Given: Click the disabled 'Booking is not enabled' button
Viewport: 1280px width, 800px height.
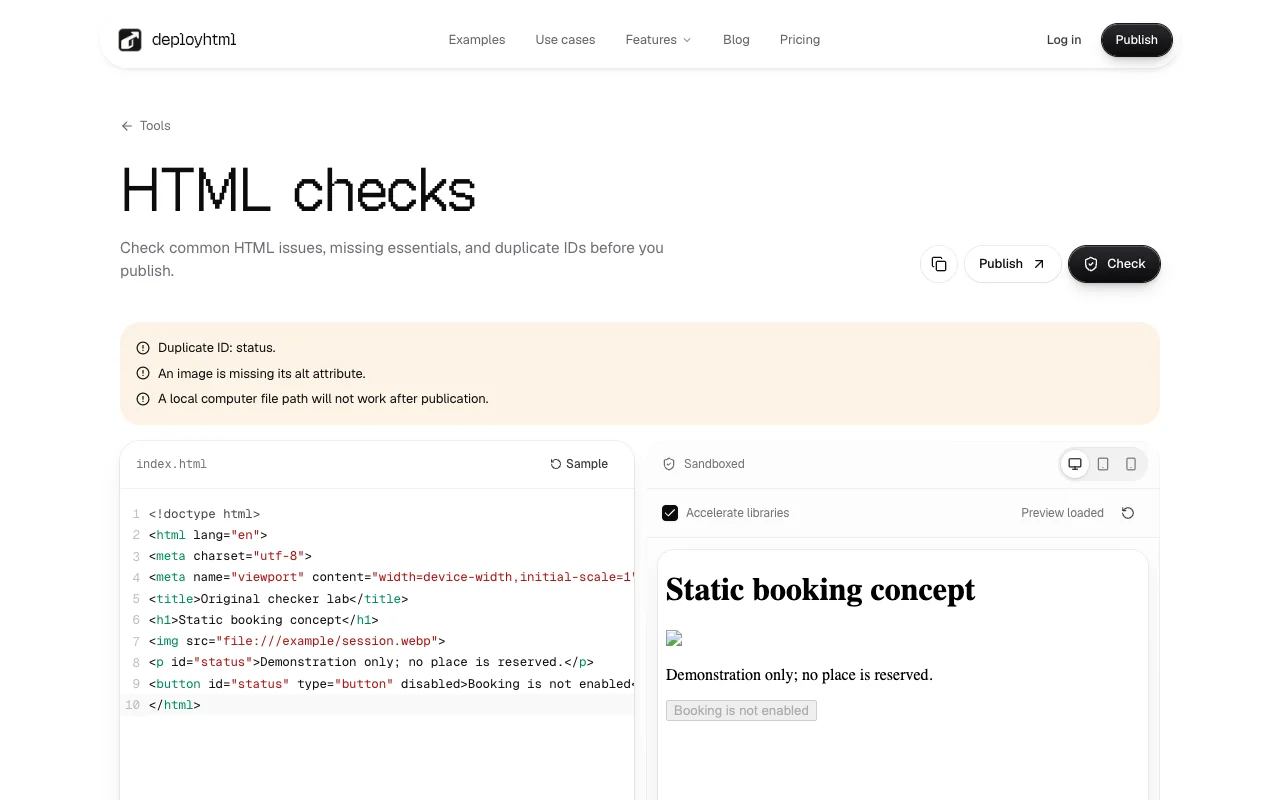Looking at the screenshot, I should pos(741,710).
